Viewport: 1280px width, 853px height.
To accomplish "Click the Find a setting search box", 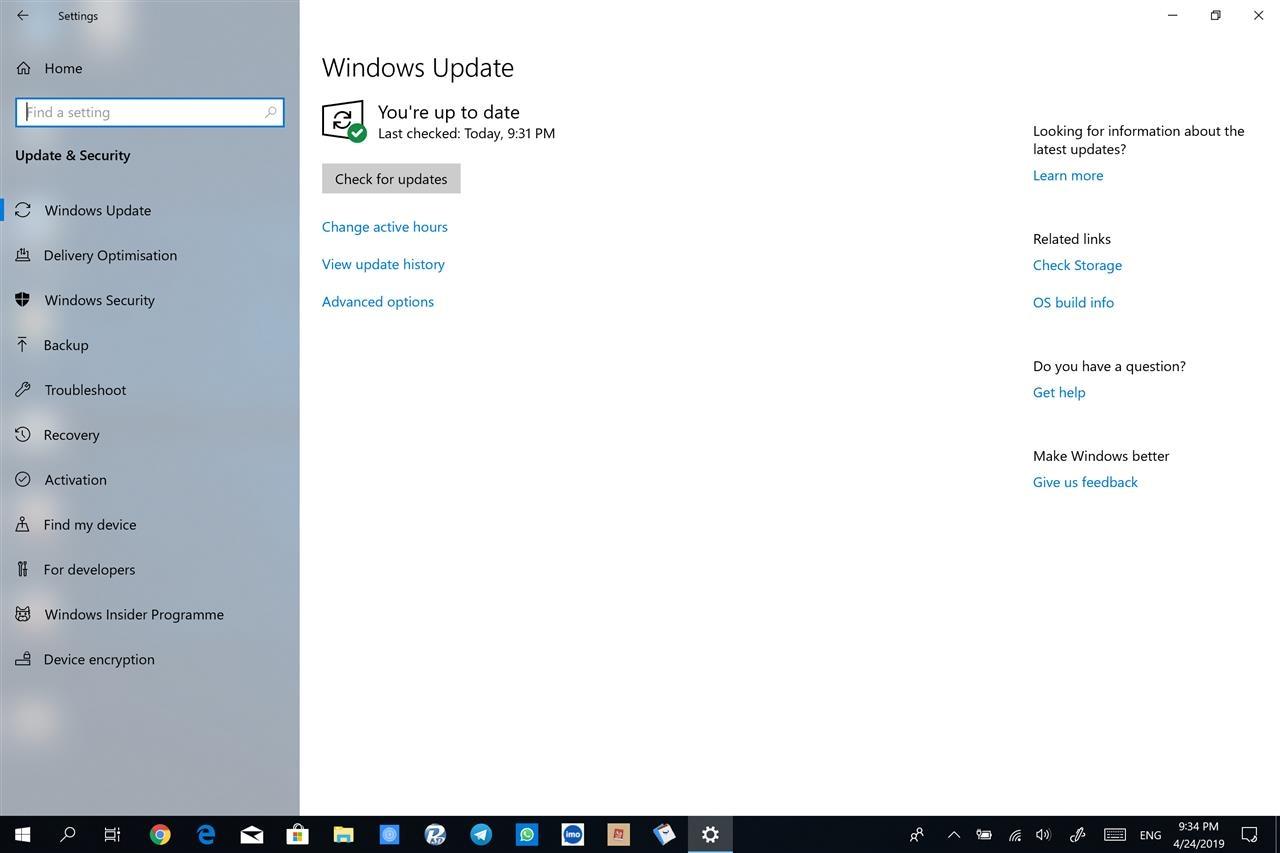I will [150, 112].
